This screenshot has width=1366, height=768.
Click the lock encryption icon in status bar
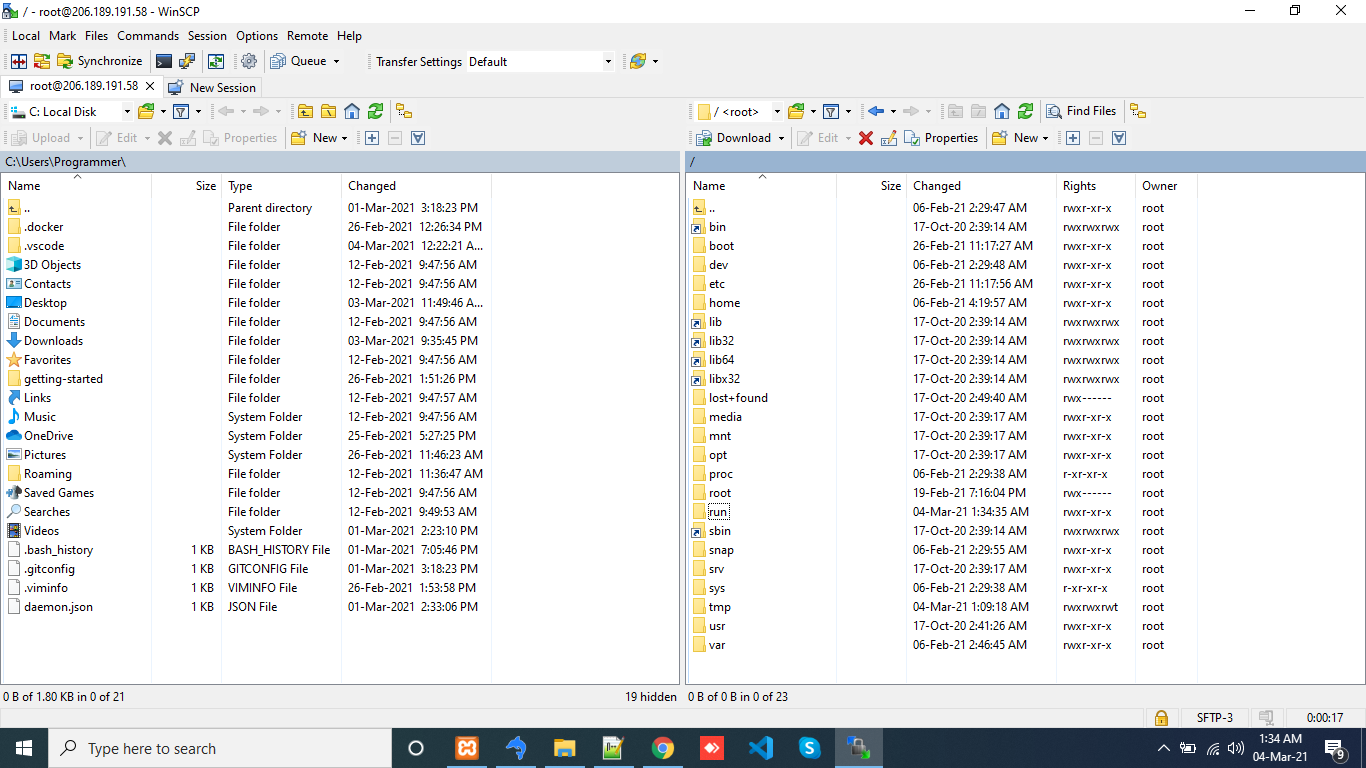(x=1161, y=718)
